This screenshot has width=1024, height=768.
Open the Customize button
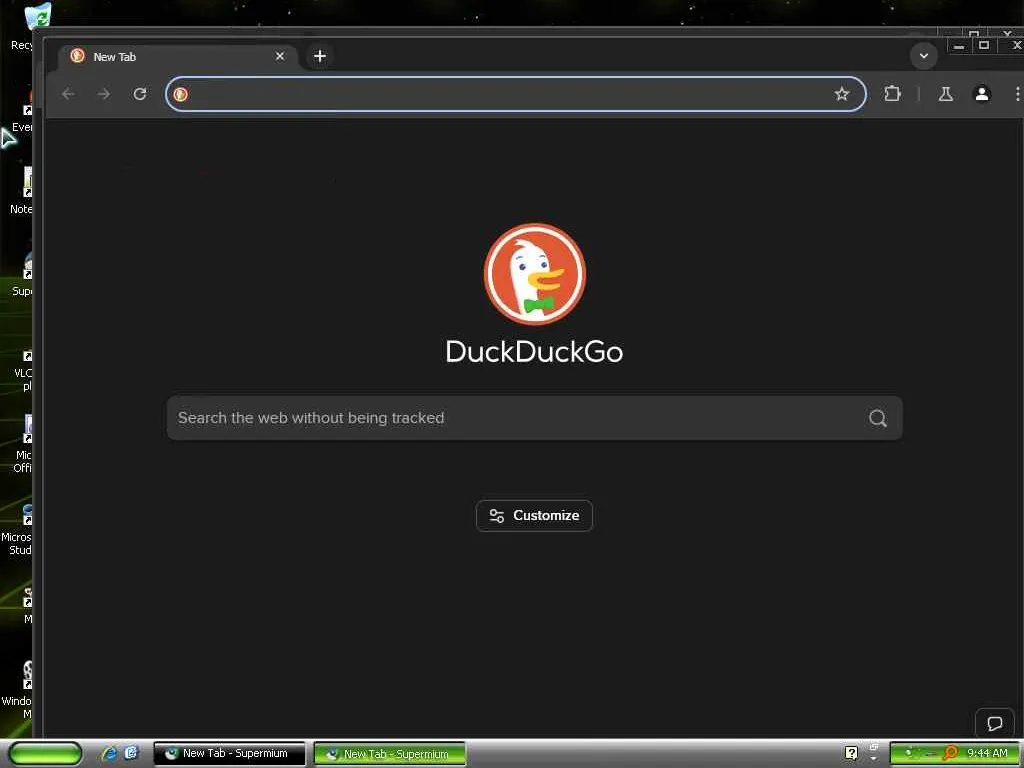534,516
